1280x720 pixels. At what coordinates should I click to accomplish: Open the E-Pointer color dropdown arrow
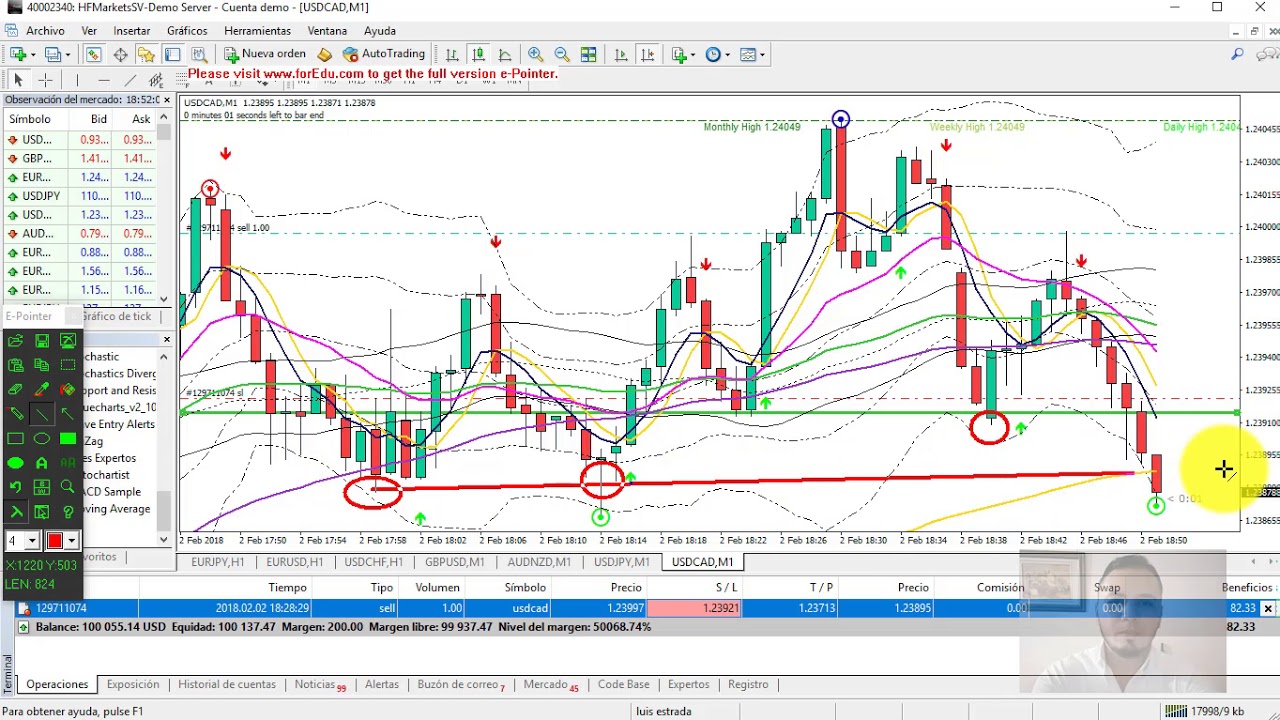71,541
